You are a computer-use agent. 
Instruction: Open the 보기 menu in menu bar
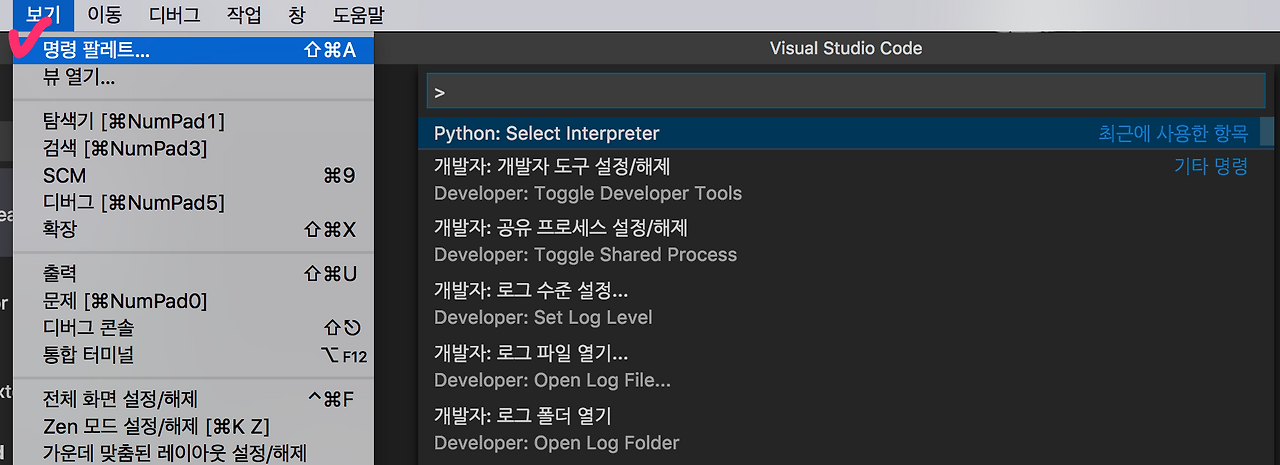(x=43, y=15)
